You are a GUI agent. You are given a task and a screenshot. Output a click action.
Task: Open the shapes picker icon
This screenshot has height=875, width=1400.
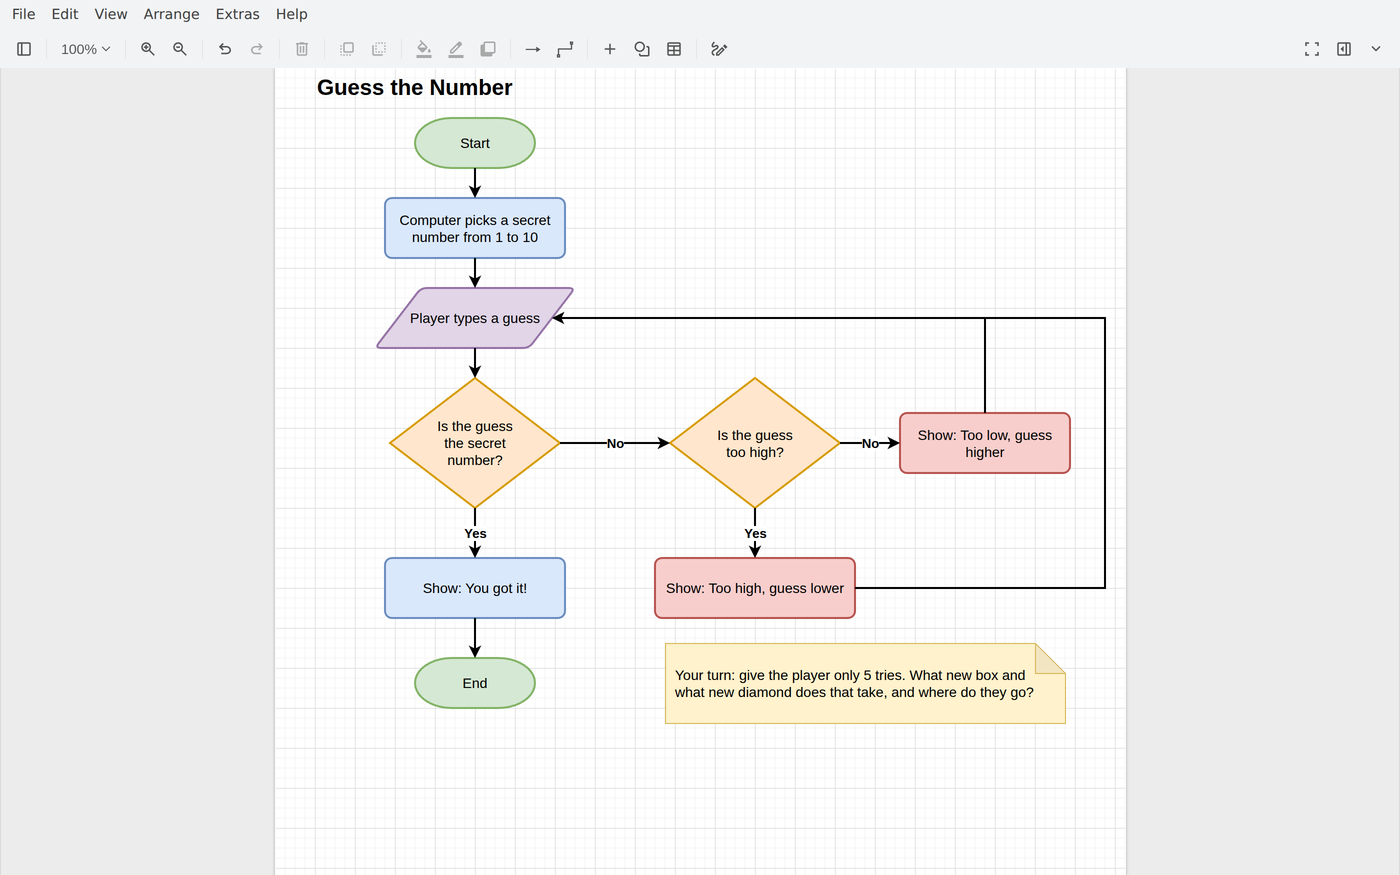click(642, 49)
